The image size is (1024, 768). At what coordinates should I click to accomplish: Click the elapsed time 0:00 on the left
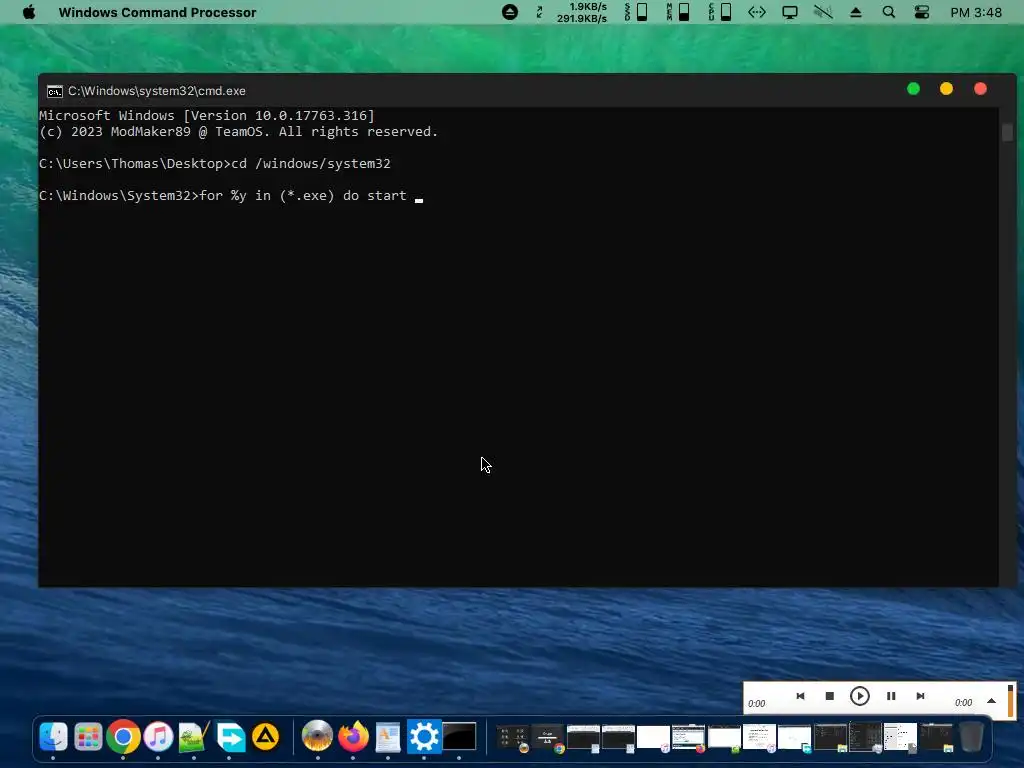pyautogui.click(x=756, y=704)
